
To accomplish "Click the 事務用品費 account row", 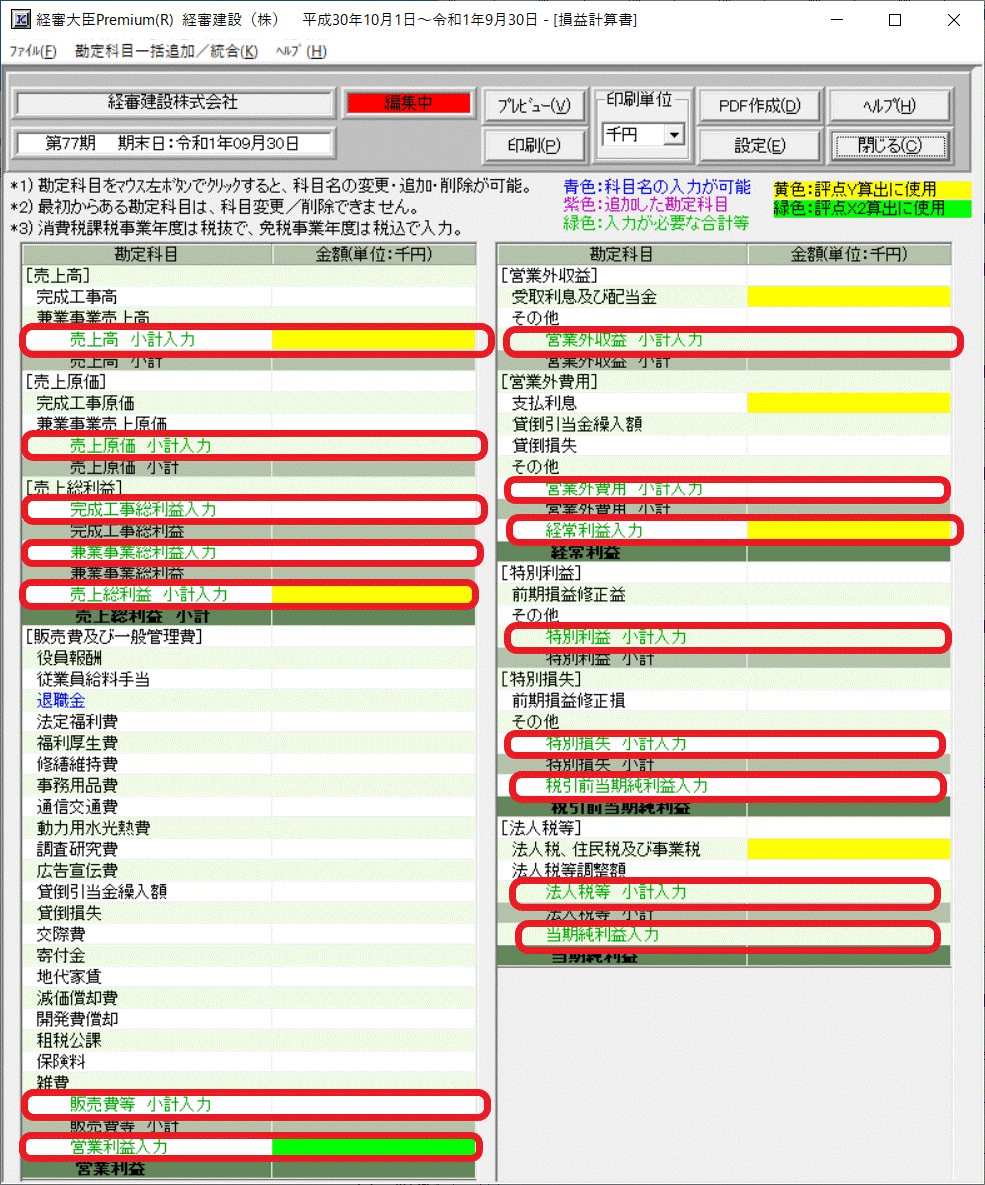I will (x=249, y=785).
